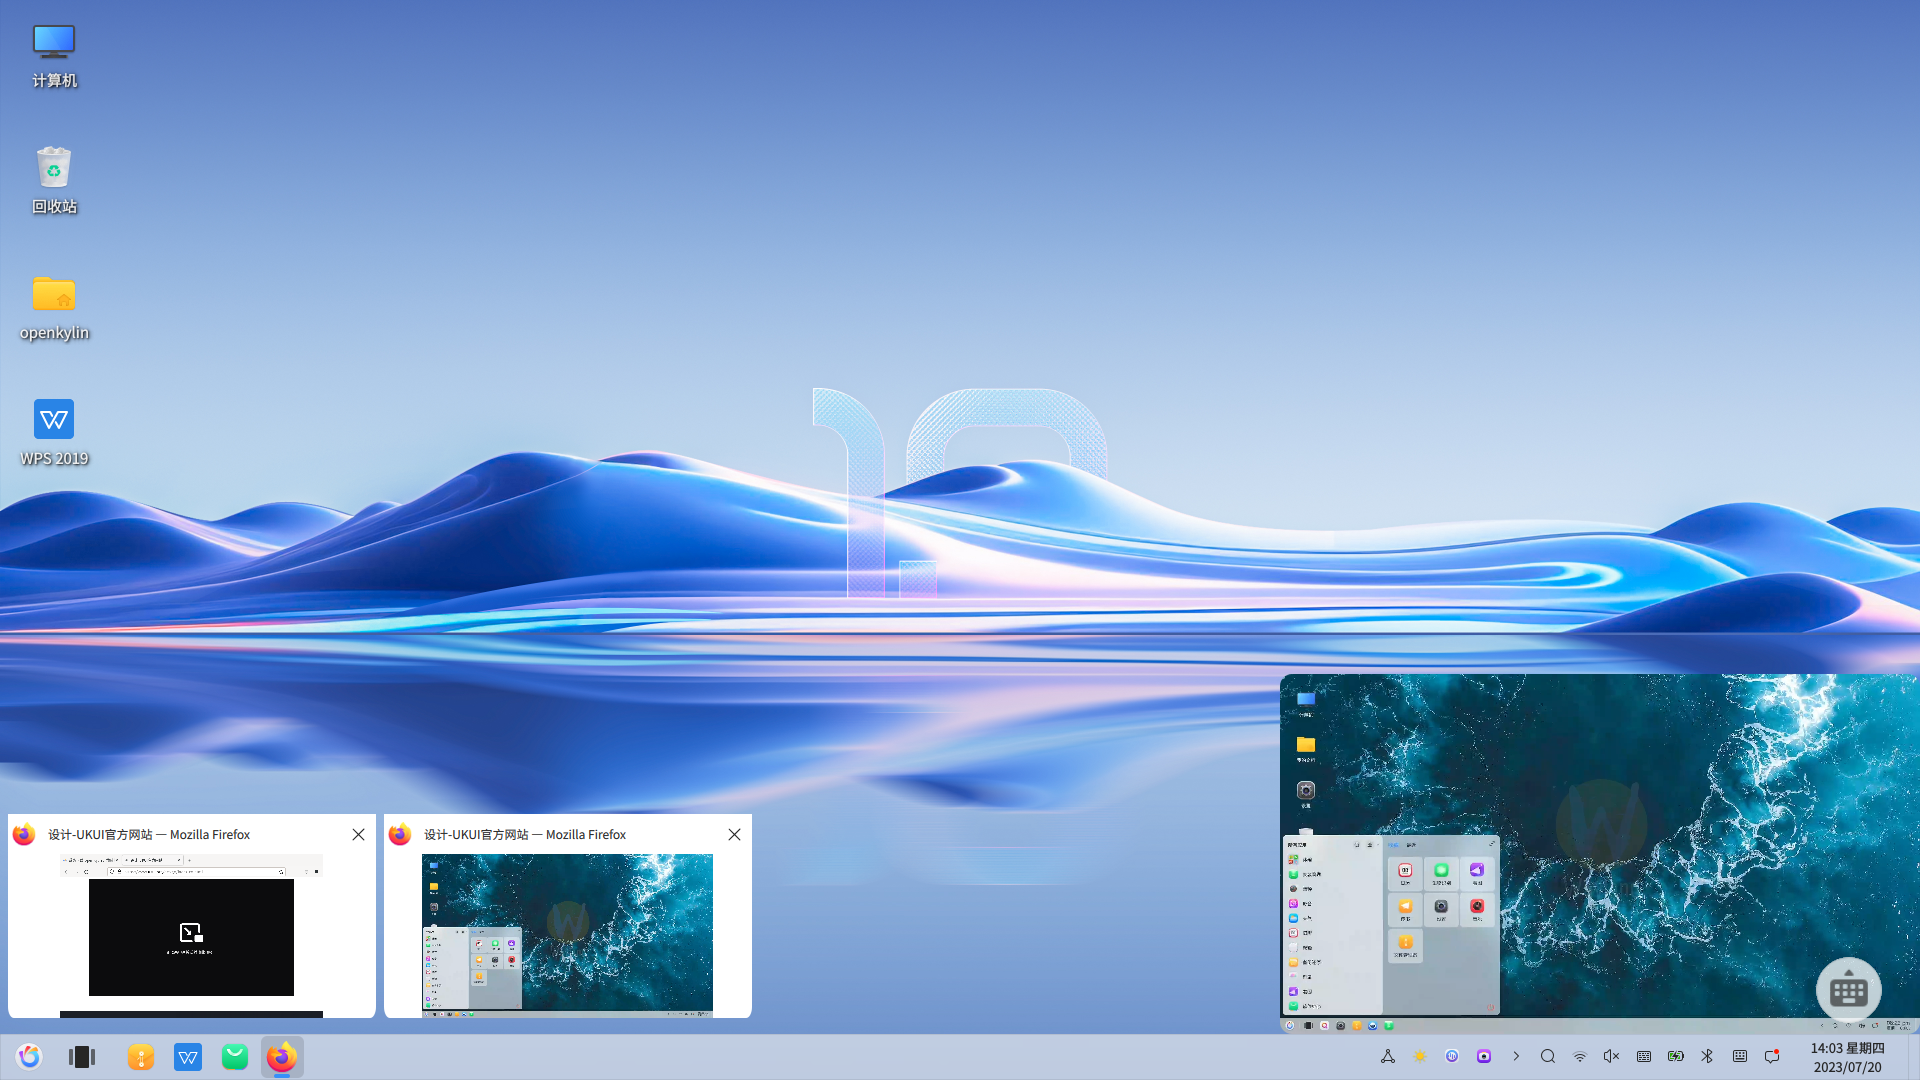
Task: Click the Firefox taskbar icon
Action: tap(282, 1057)
